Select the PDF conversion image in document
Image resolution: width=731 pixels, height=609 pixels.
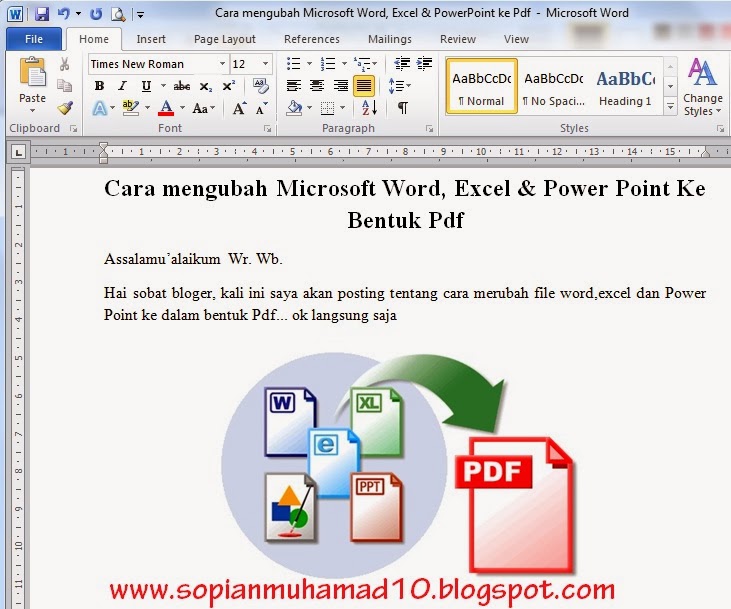coord(398,466)
